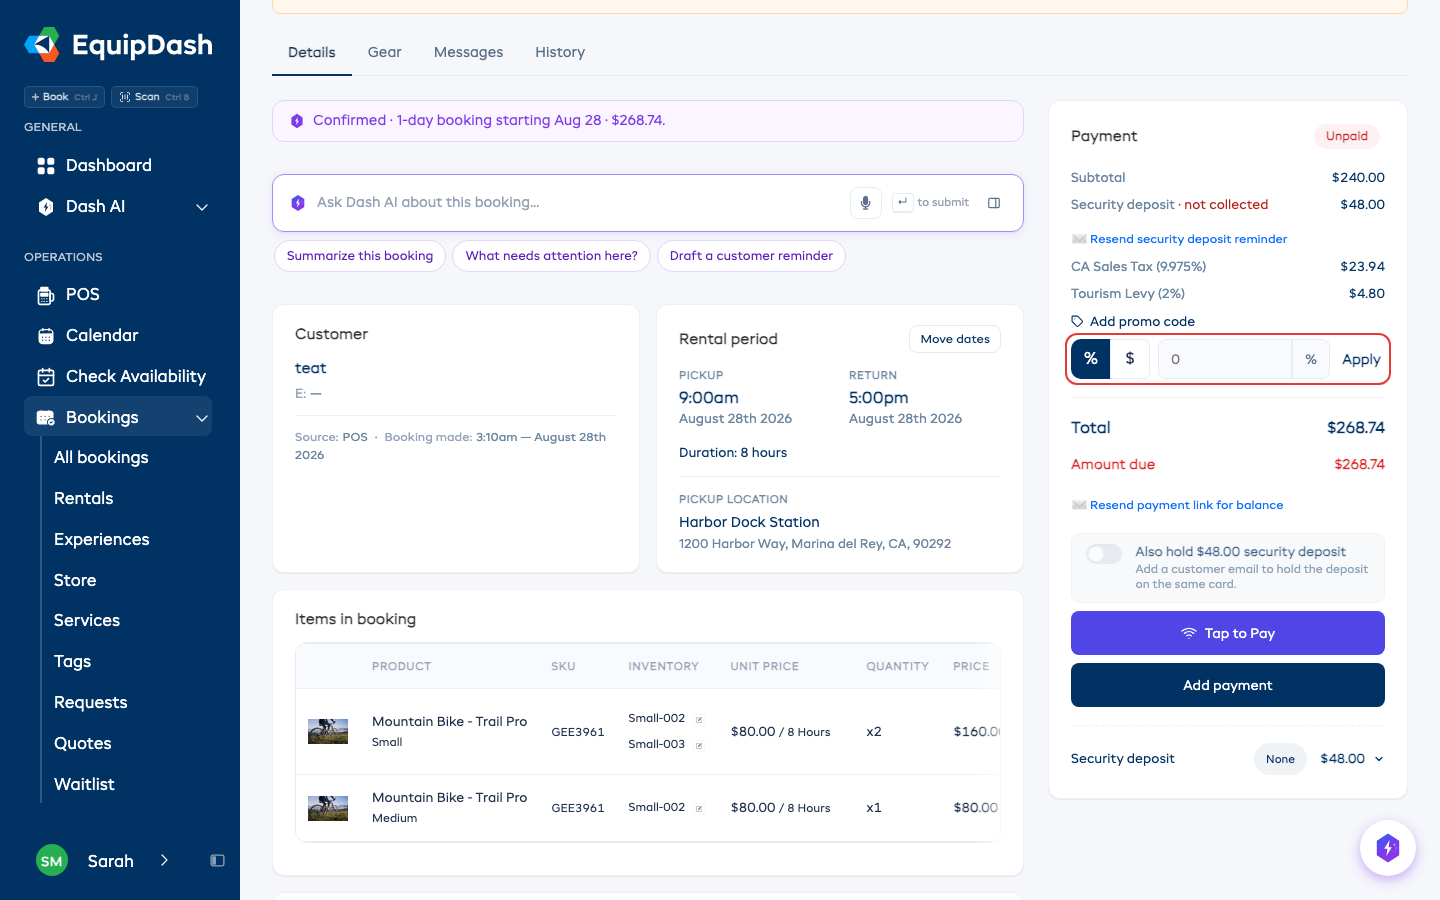
Task: Click the Add payment button
Action: tap(1228, 685)
